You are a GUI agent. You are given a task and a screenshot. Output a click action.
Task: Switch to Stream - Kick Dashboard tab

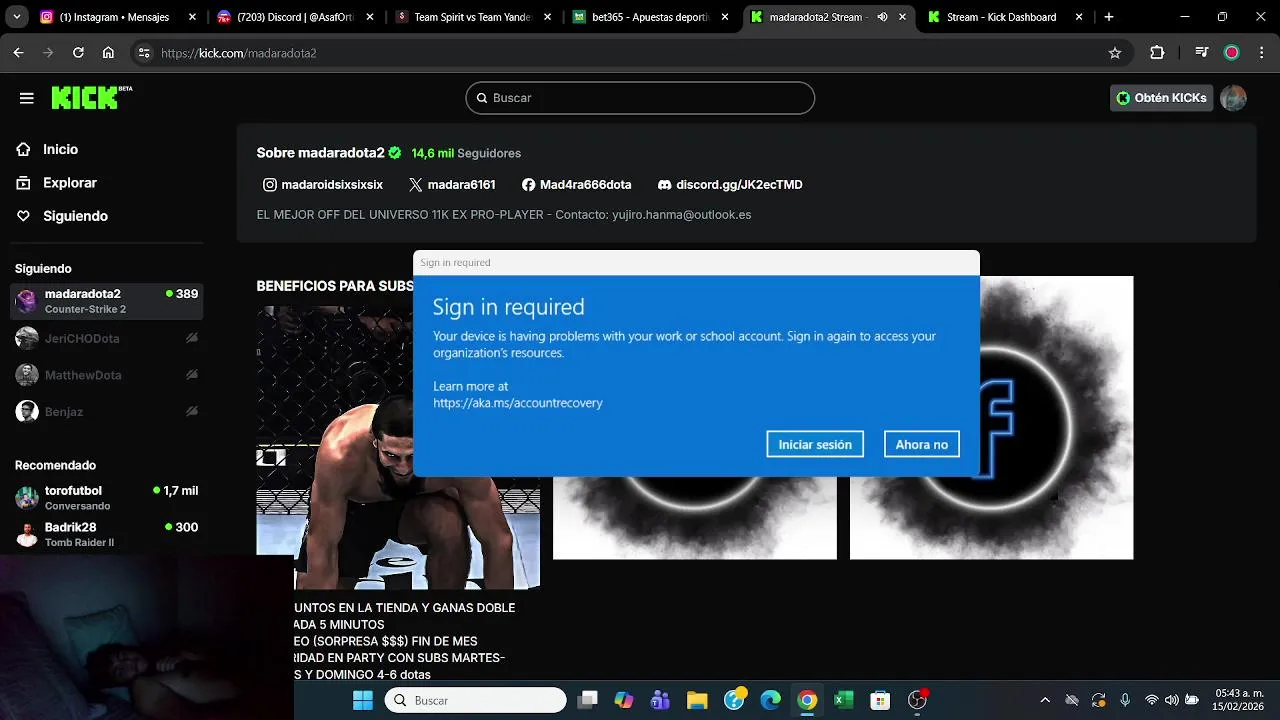pyautogui.click(x=1006, y=17)
